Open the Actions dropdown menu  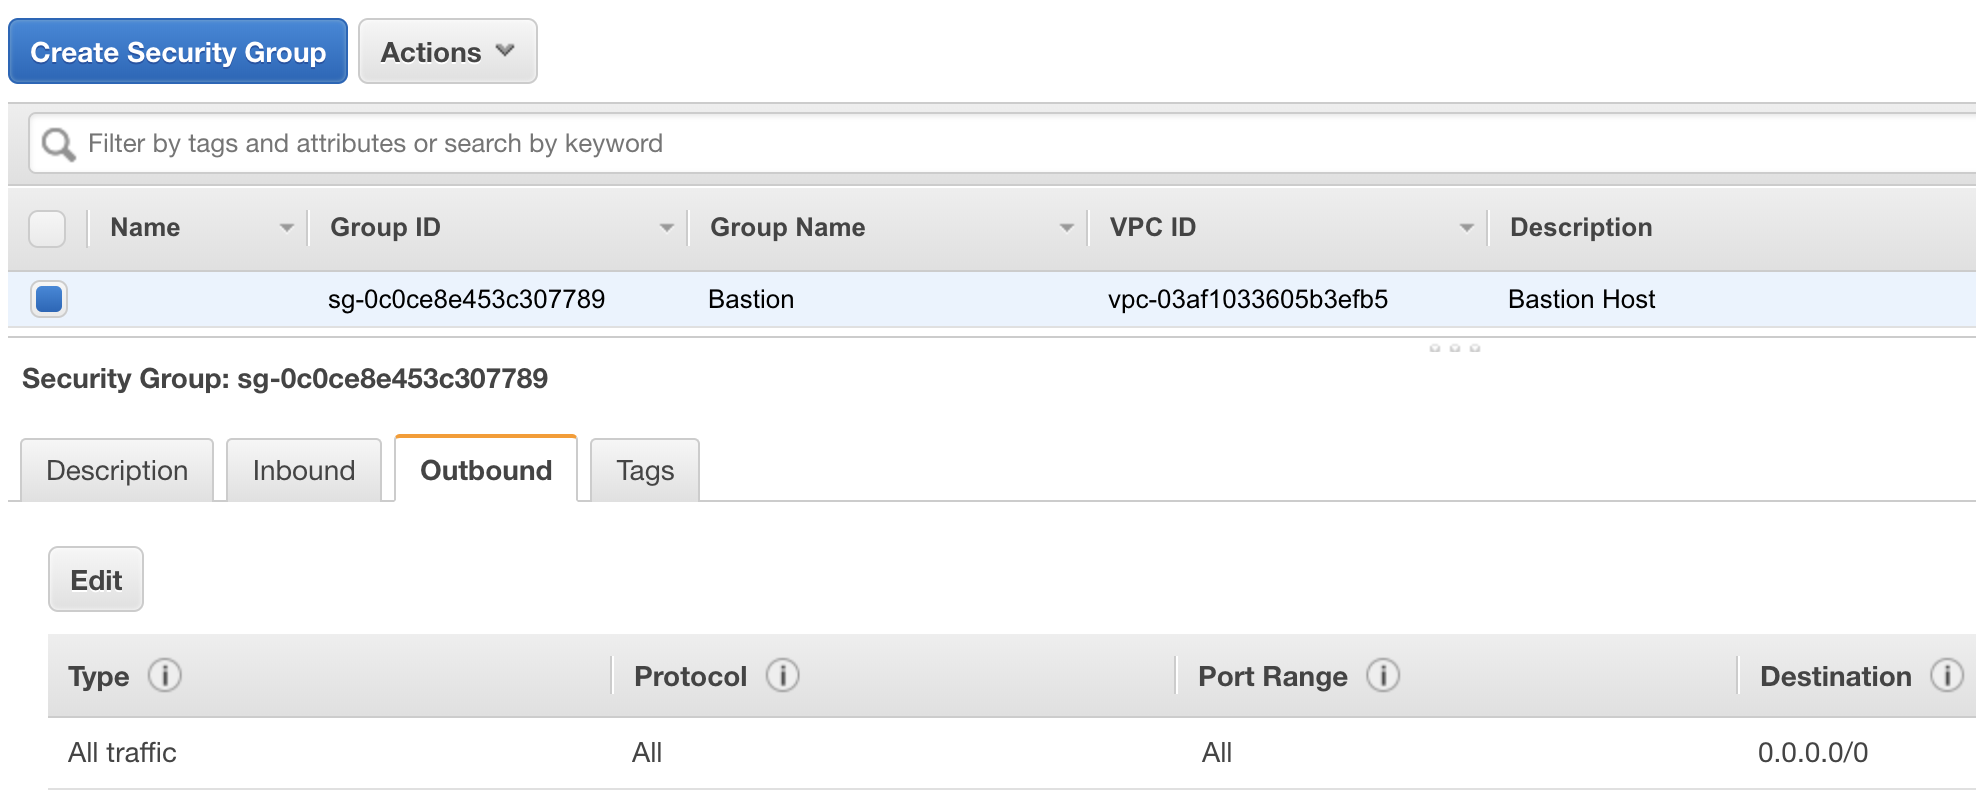click(x=447, y=52)
